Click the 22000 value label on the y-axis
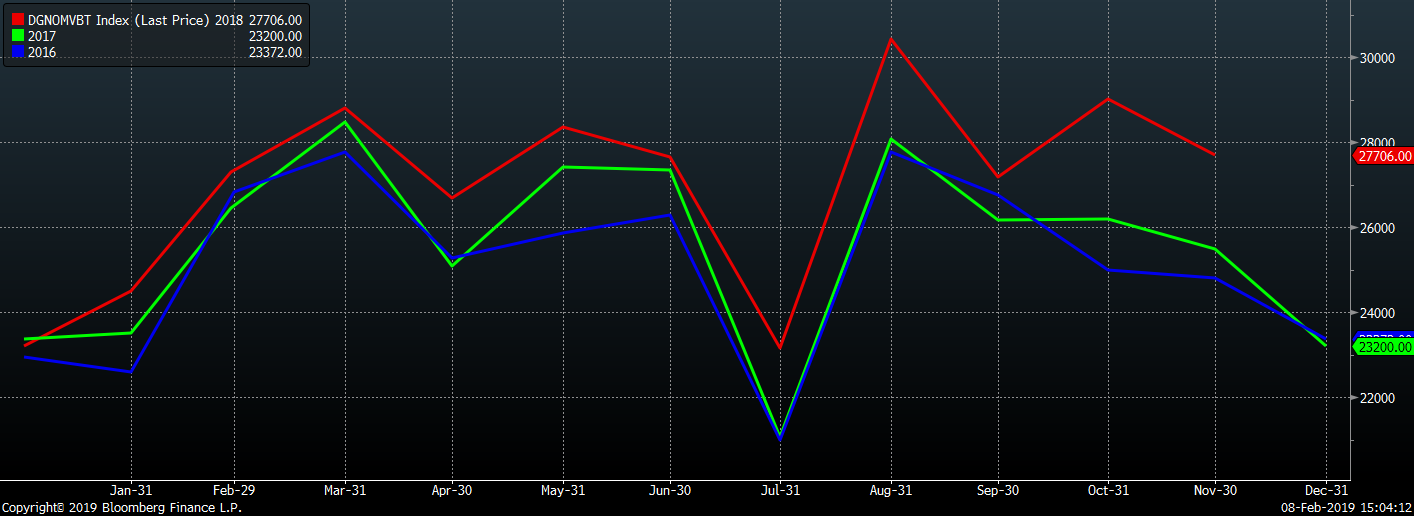Screen dimensions: 1414x516 1374,398
